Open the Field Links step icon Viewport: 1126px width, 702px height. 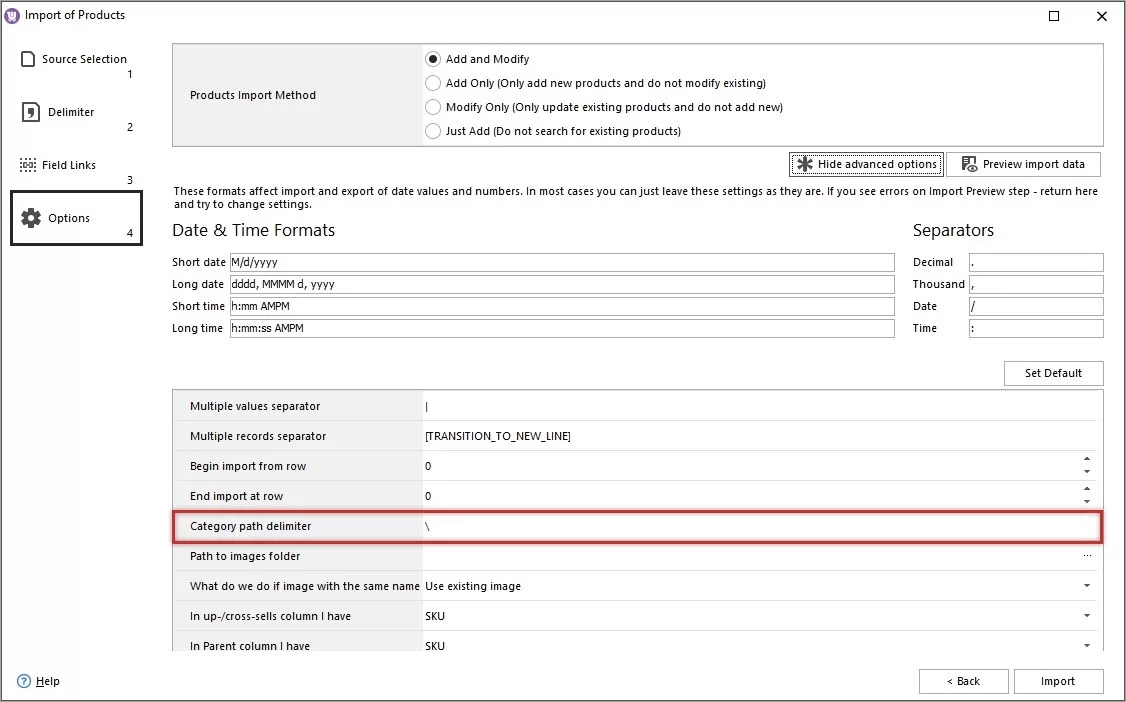tap(26, 164)
